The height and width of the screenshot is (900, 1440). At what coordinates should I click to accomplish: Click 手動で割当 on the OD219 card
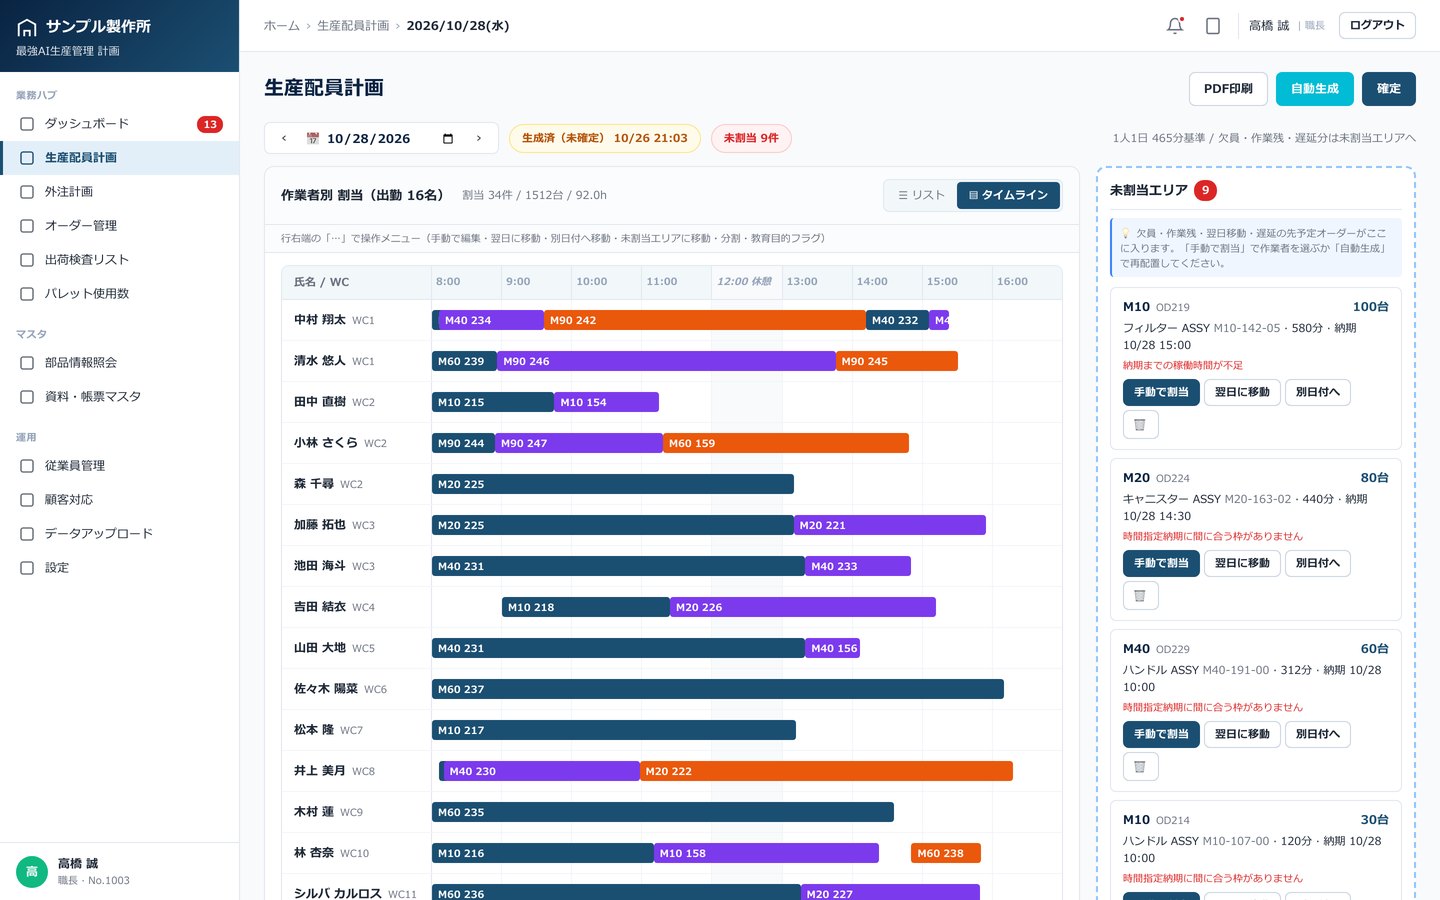click(1161, 392)
